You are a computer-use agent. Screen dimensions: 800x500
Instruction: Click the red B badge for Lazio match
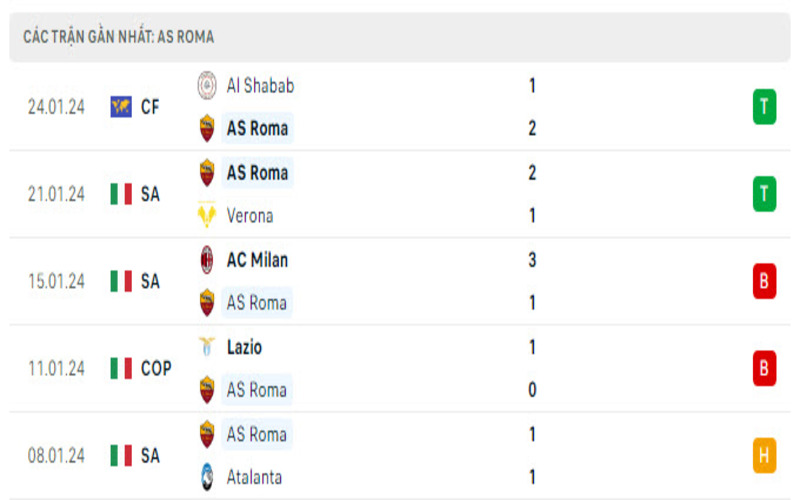coord(764,369)
